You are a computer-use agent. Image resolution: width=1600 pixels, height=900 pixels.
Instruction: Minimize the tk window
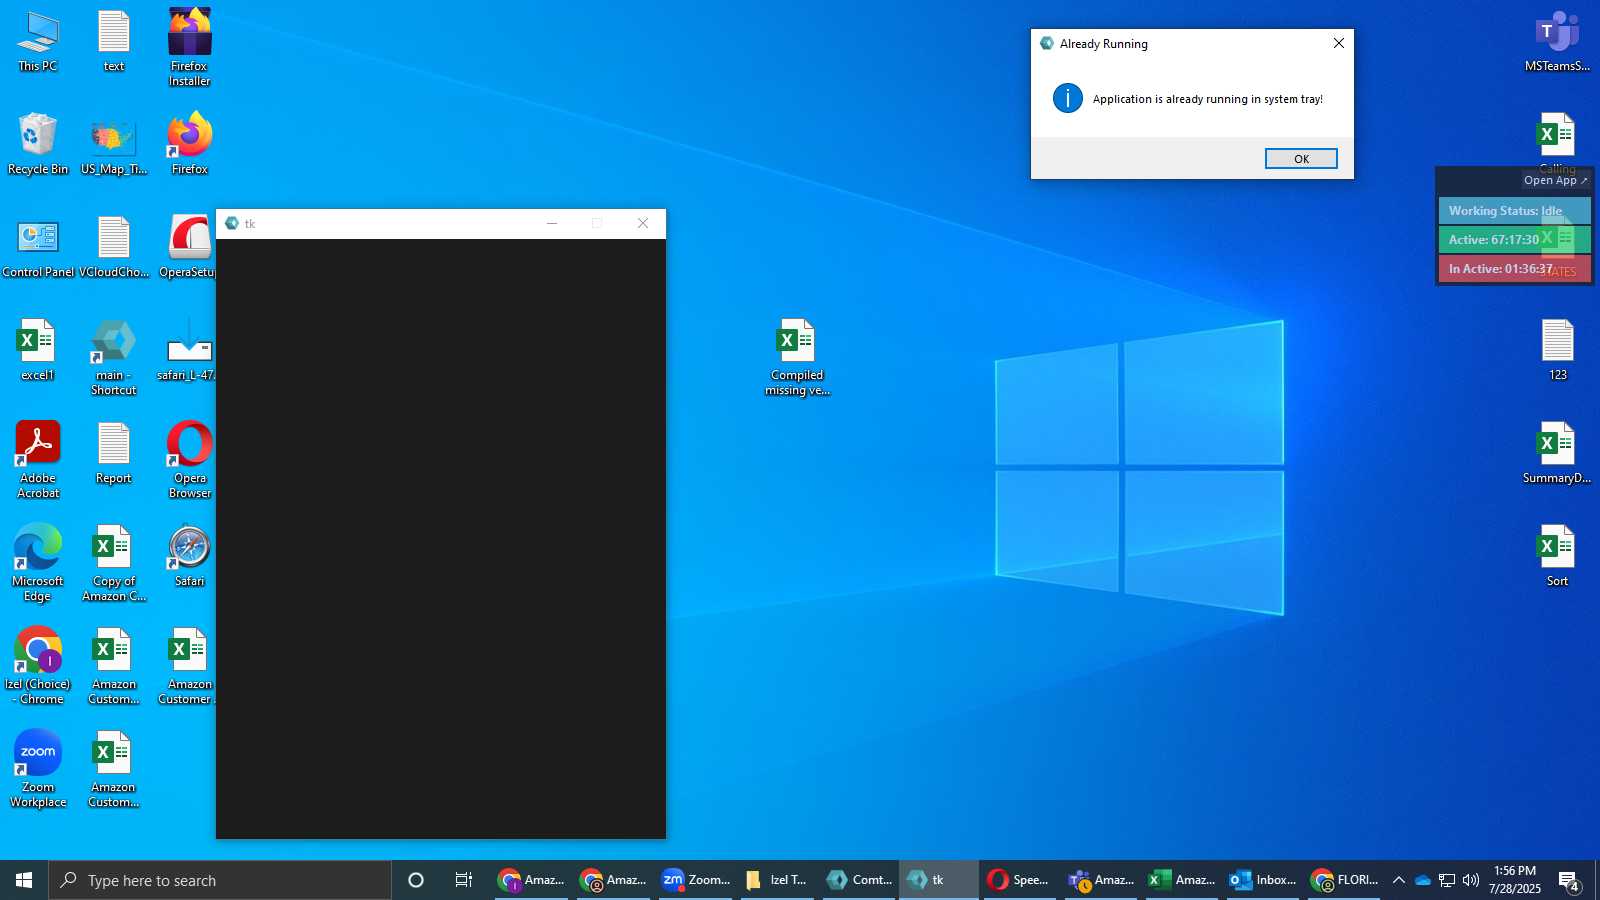click(x=552, y=224)
